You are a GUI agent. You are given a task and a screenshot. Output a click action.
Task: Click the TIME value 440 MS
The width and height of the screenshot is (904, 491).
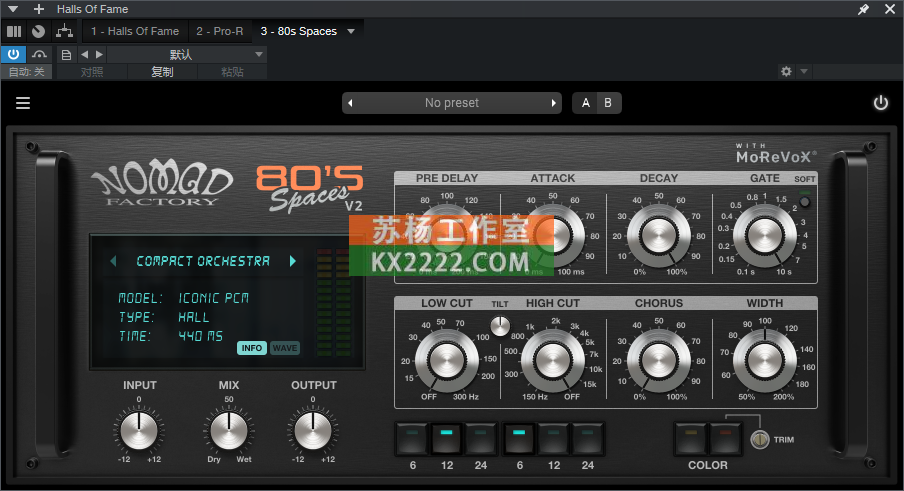pos(201,336)
